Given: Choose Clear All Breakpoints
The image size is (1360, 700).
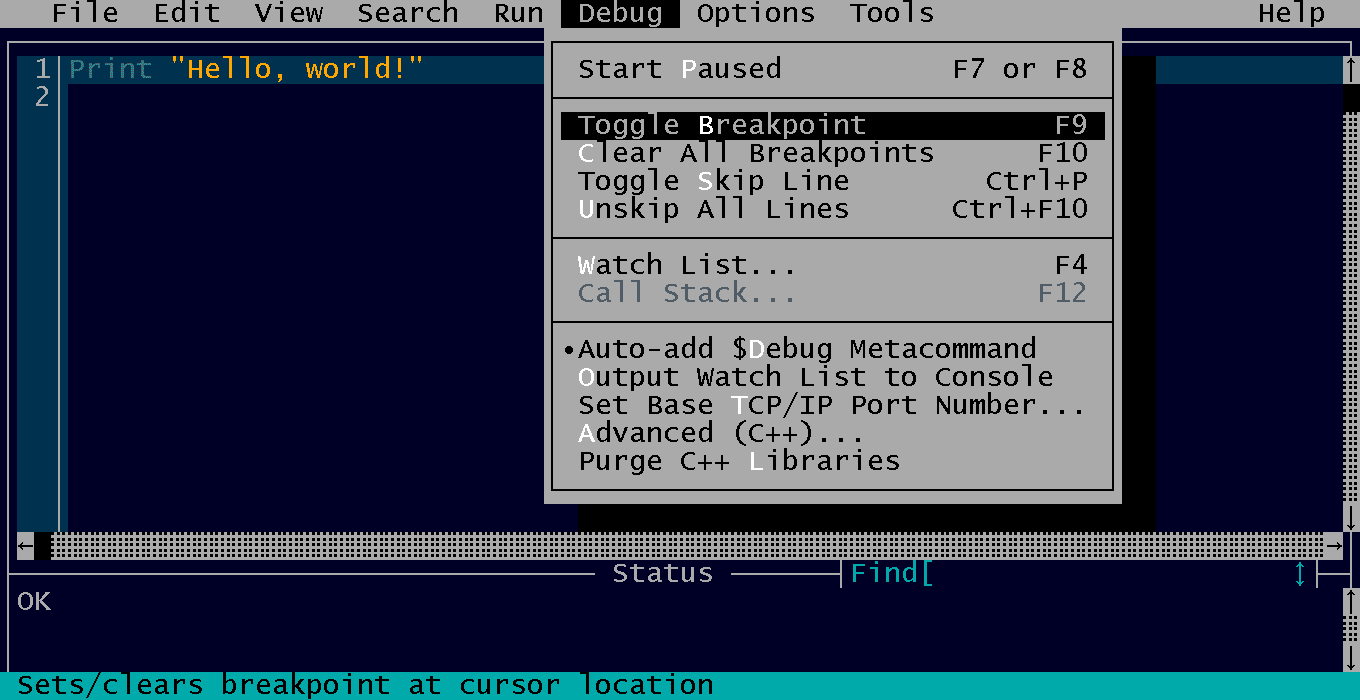Looking at the screenshot, I should pyautogui.click(x=832, y=153).
